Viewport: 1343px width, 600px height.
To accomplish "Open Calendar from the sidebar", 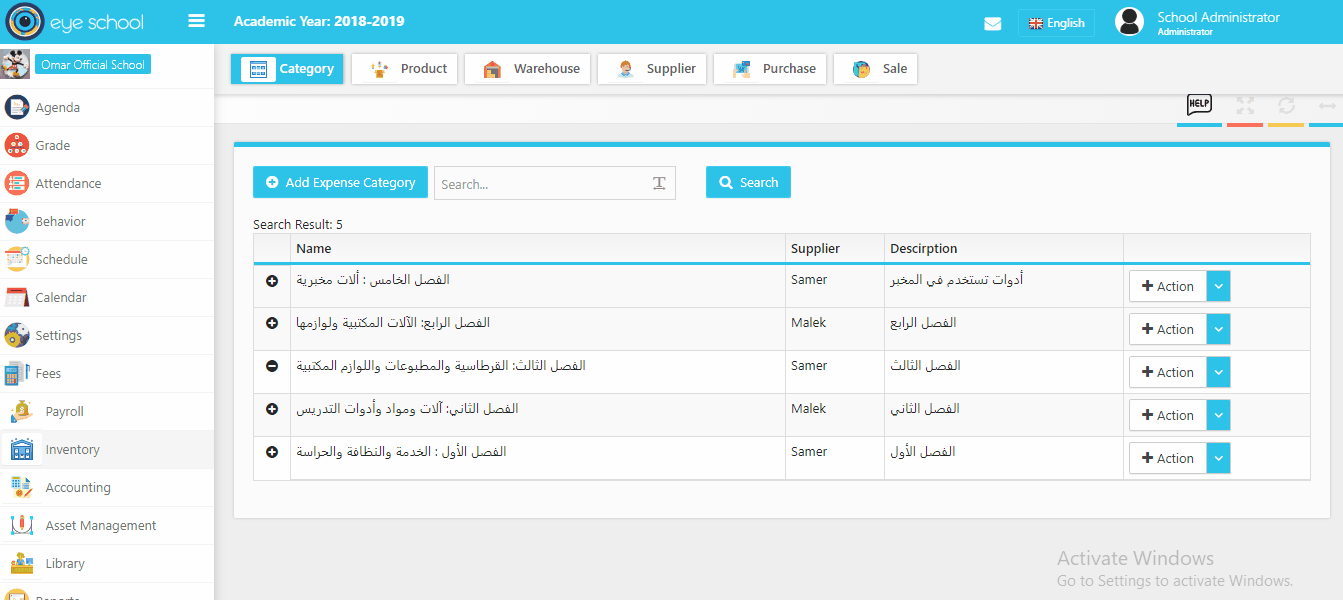I will (x=107, y=298).
